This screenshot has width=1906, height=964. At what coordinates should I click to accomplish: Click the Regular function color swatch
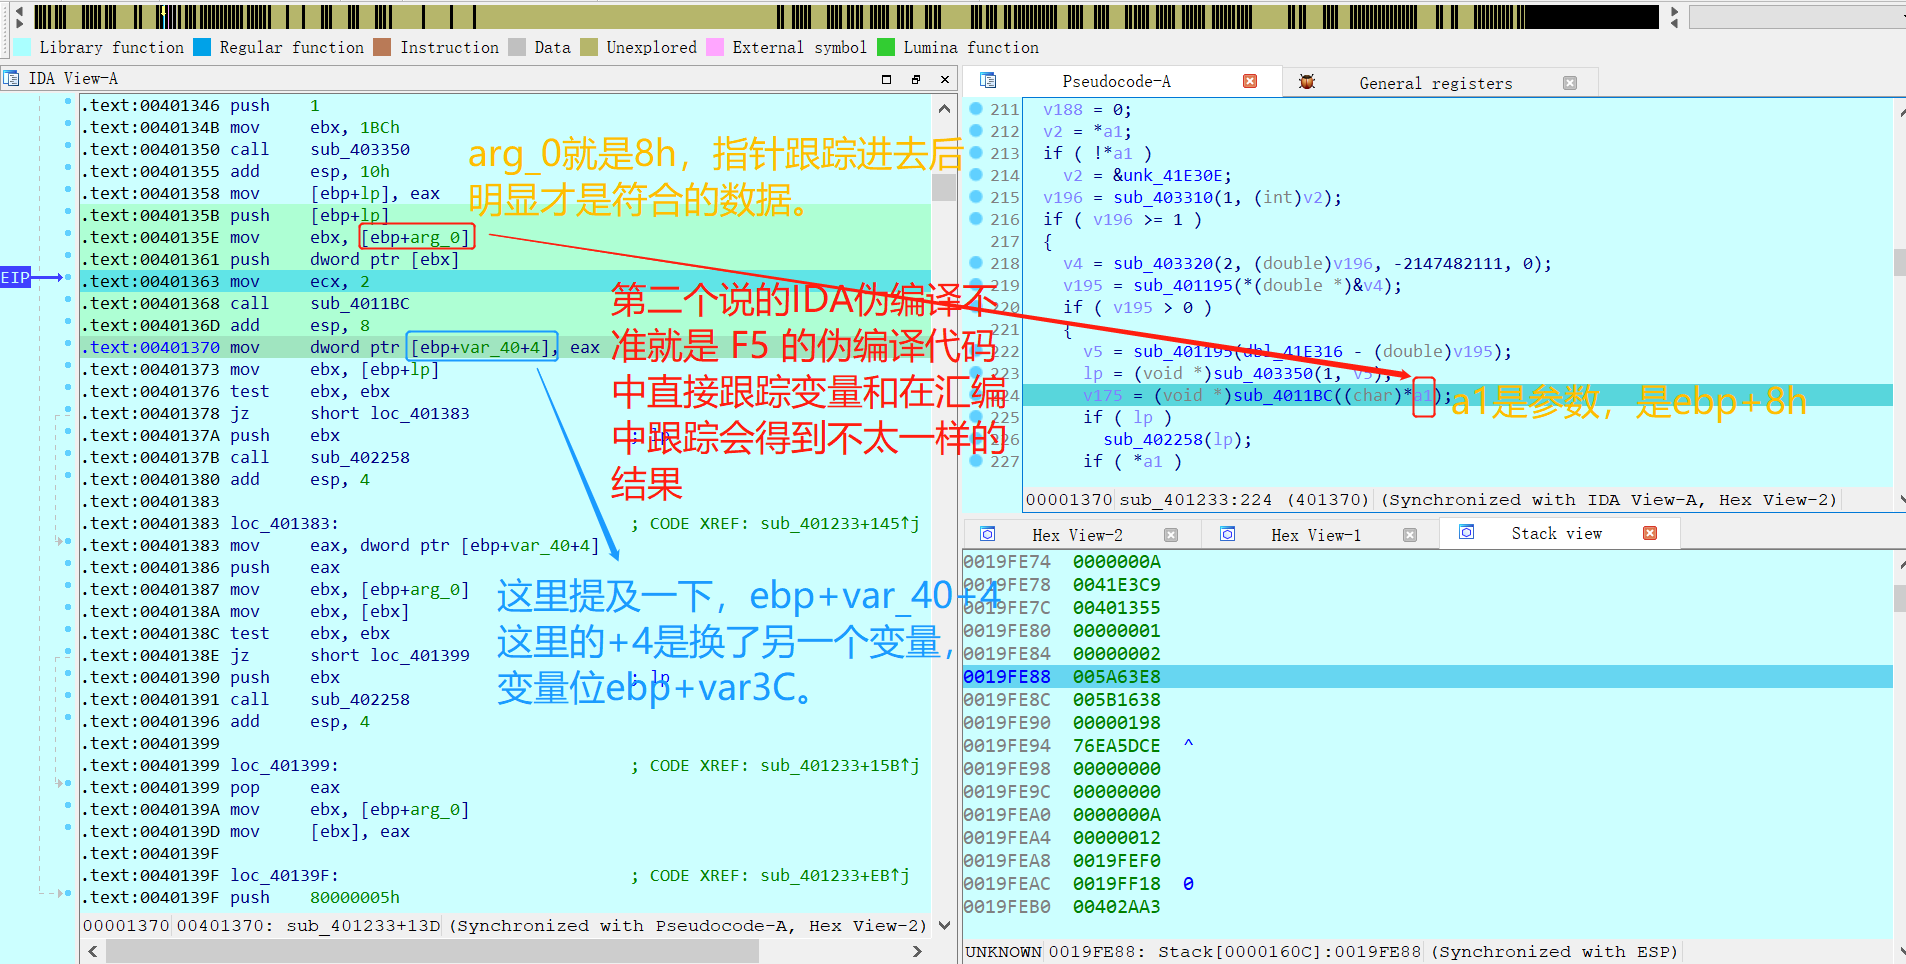[202, 47]
